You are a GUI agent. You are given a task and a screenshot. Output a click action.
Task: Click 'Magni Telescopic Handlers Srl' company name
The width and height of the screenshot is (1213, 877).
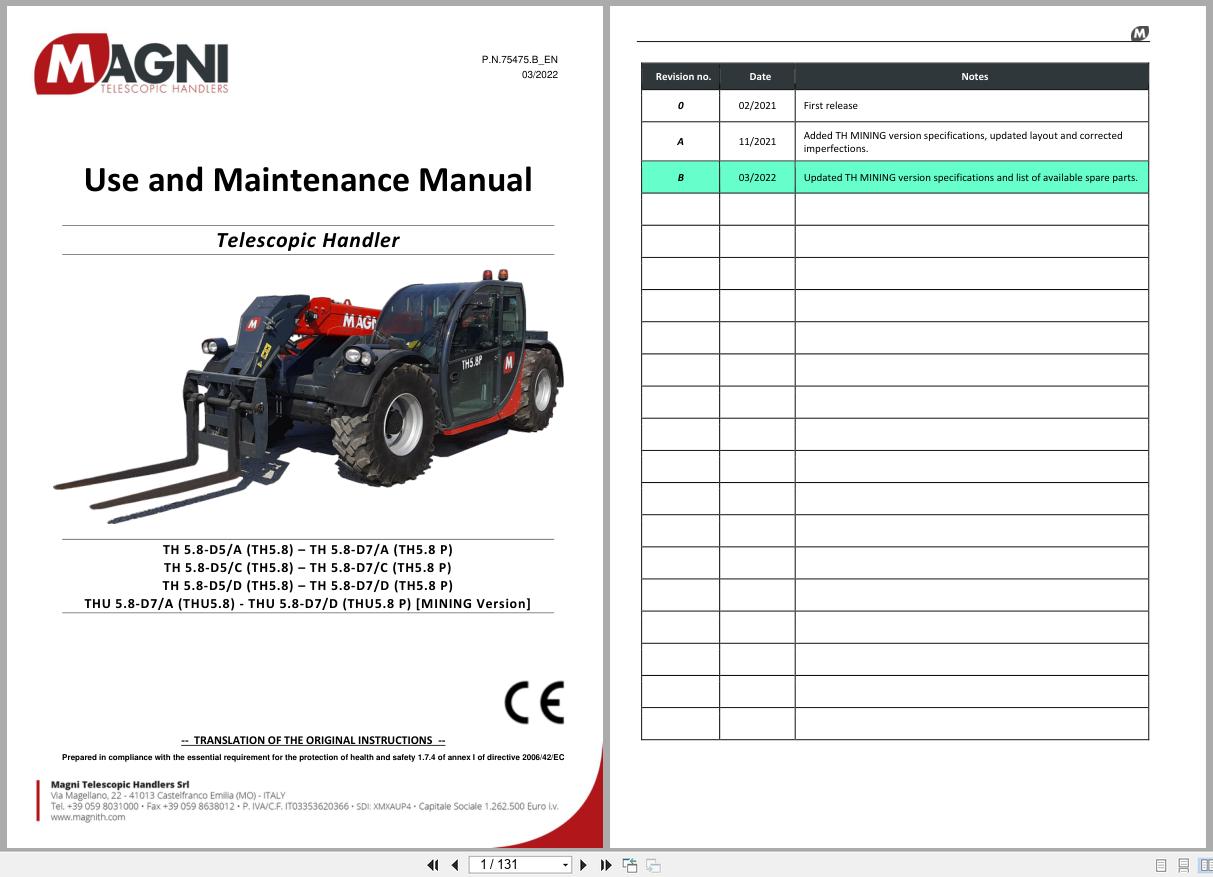120,784
